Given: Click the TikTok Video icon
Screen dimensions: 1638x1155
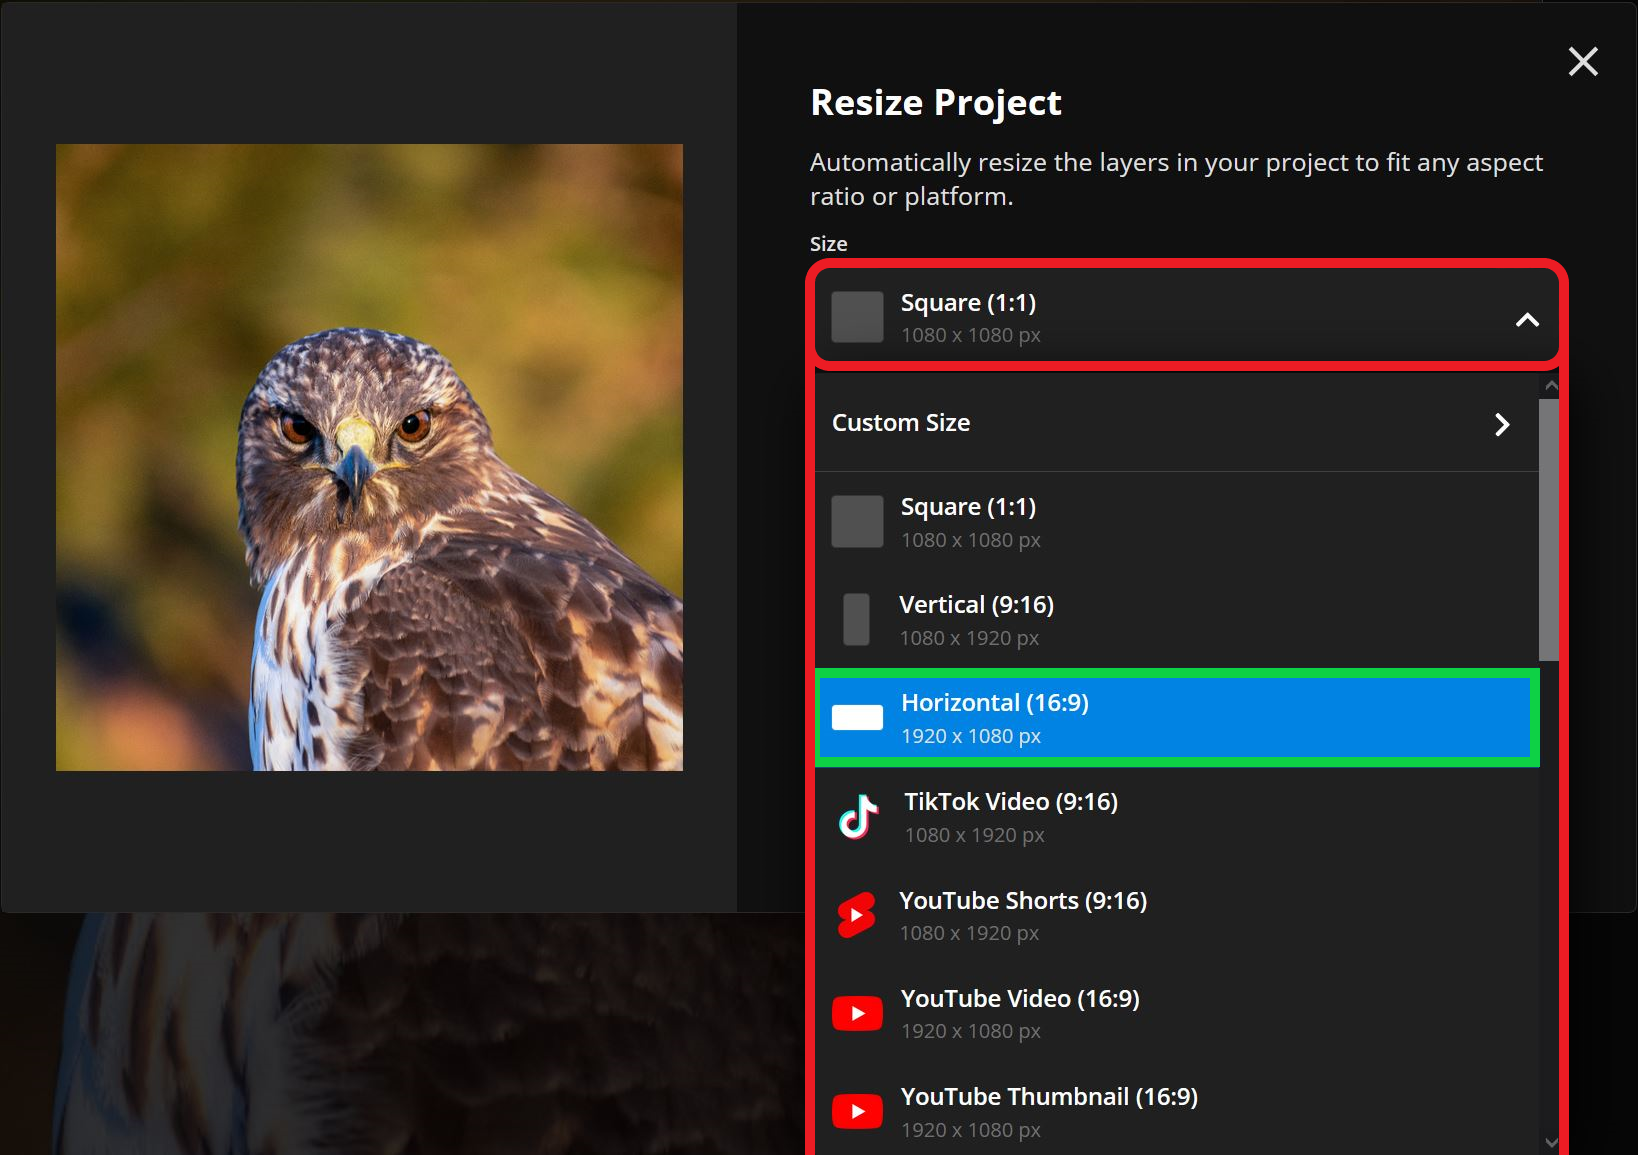Looking at the screenshot, I should click(857, 816).
